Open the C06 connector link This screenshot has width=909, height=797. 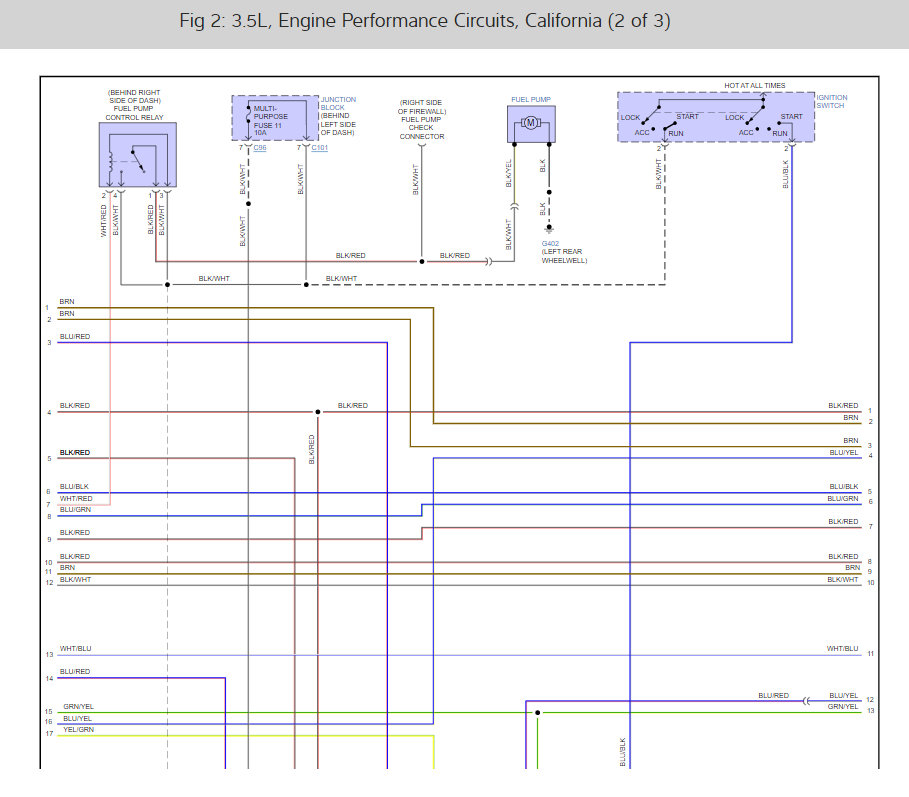pos(259,148)
